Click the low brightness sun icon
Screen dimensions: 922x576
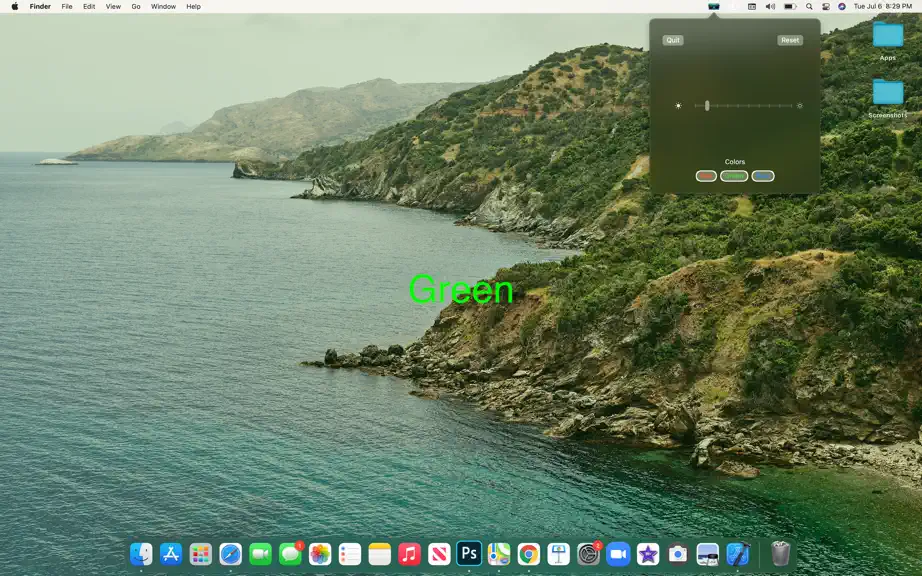click(678, 106)
